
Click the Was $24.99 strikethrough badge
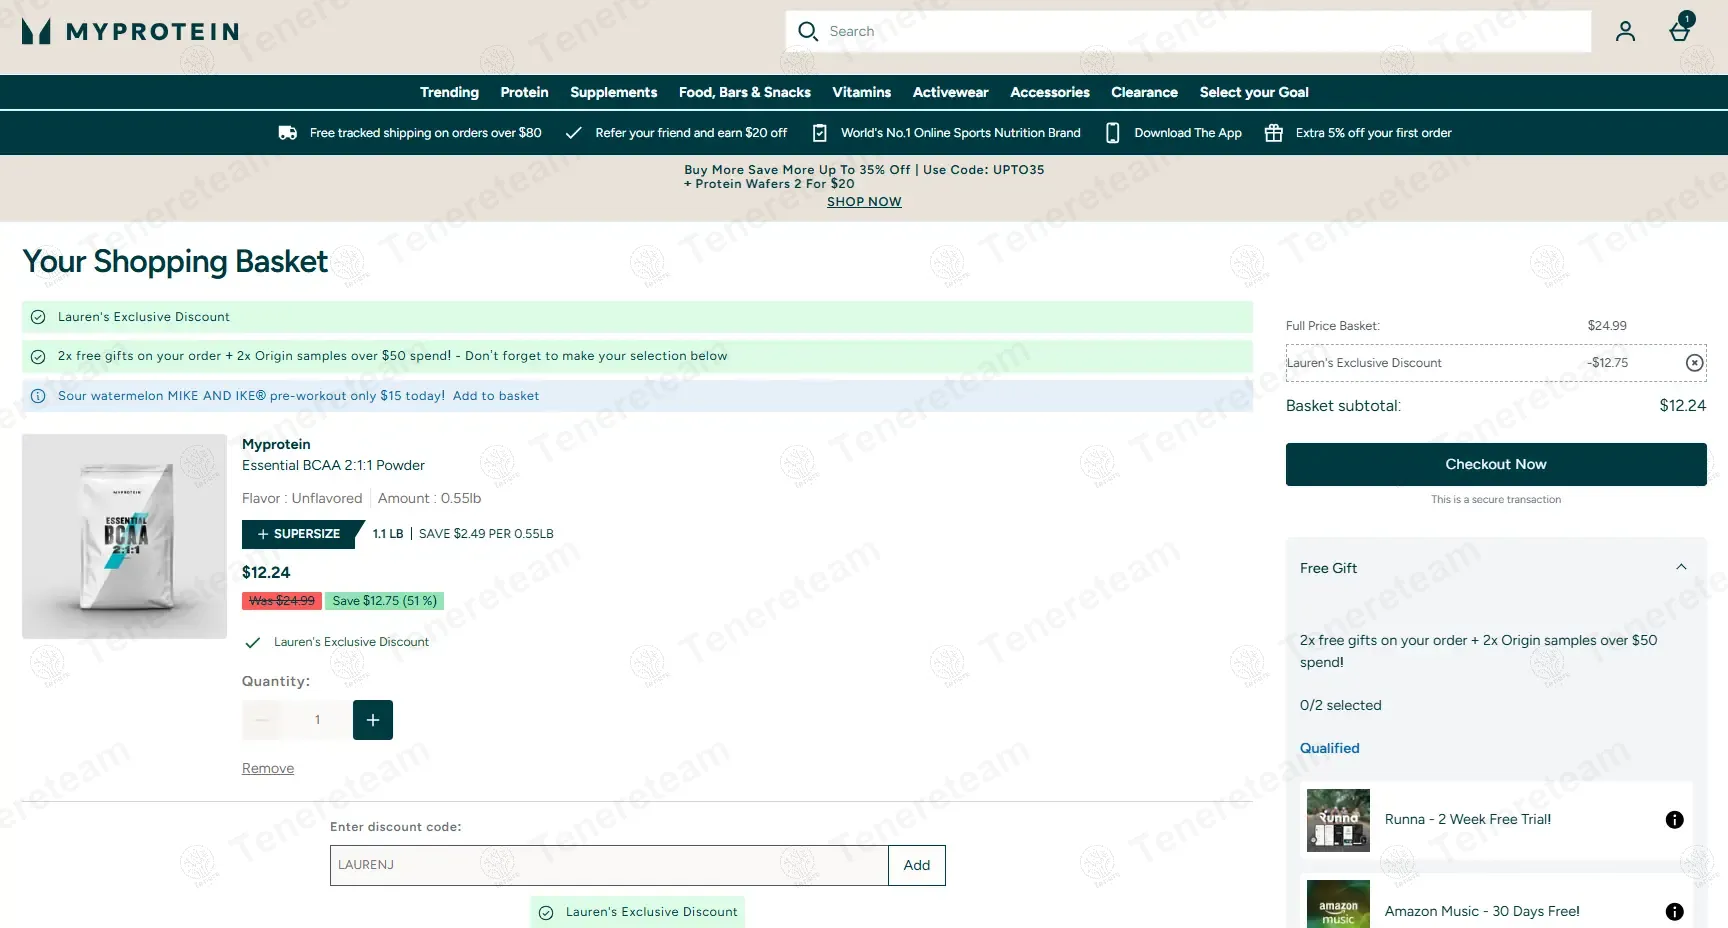282,601
